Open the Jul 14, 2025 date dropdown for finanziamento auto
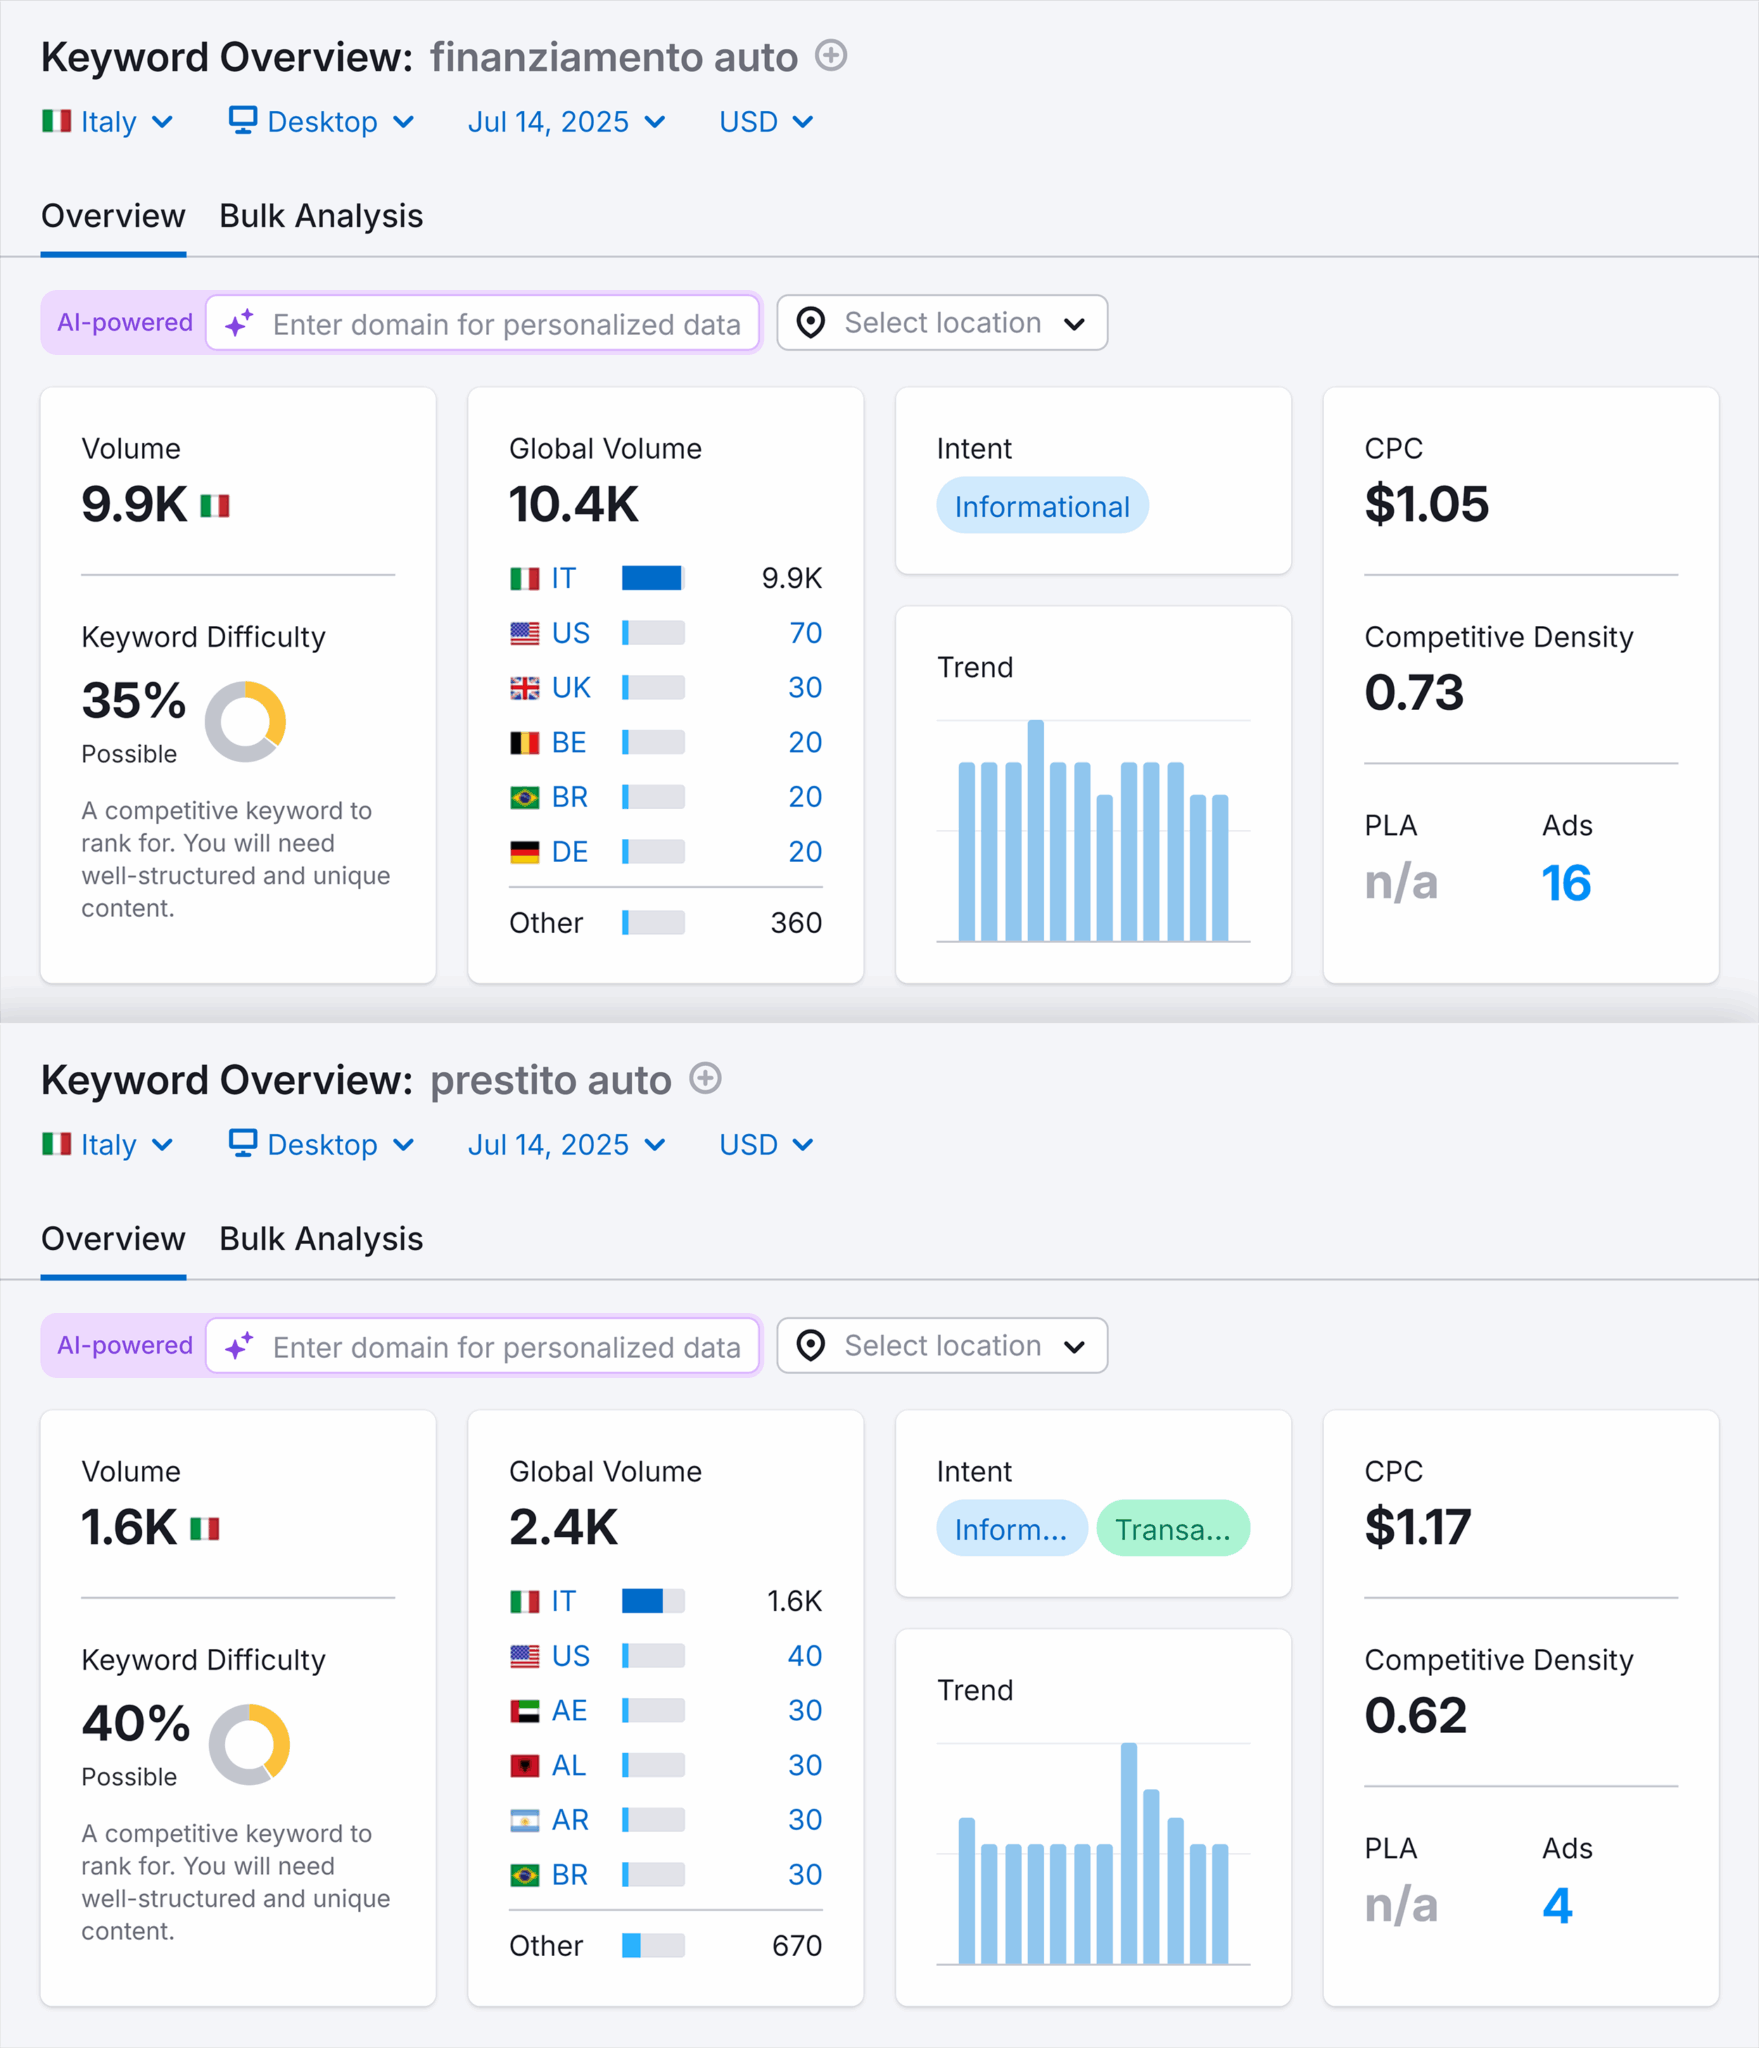 click(566, 122)
